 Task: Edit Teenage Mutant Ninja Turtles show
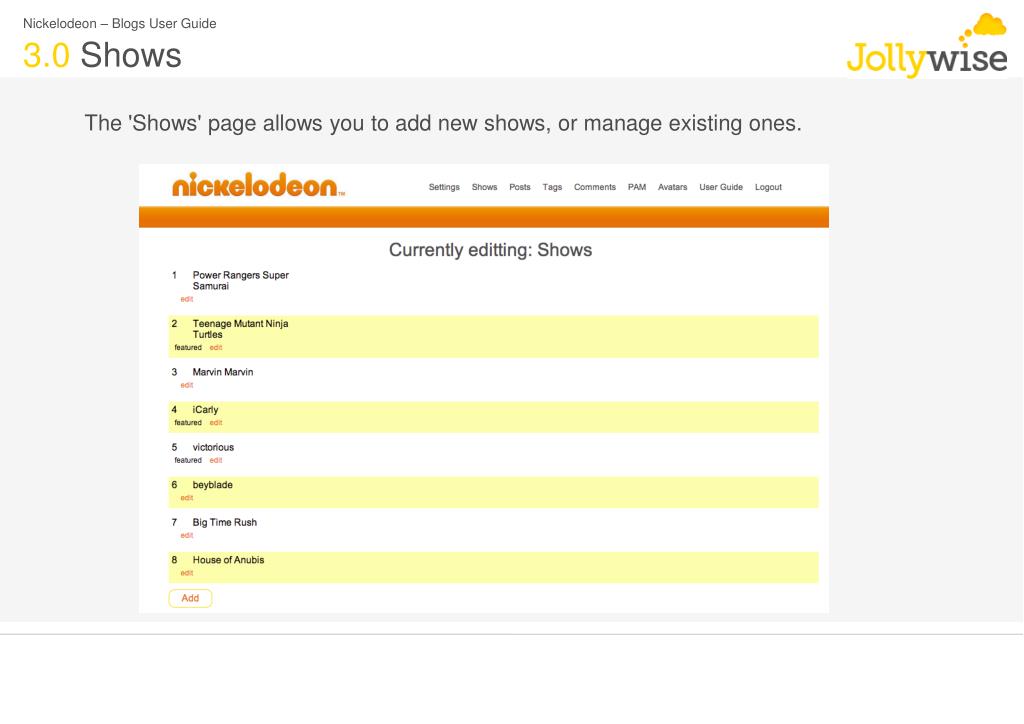[x=216, y=347]
